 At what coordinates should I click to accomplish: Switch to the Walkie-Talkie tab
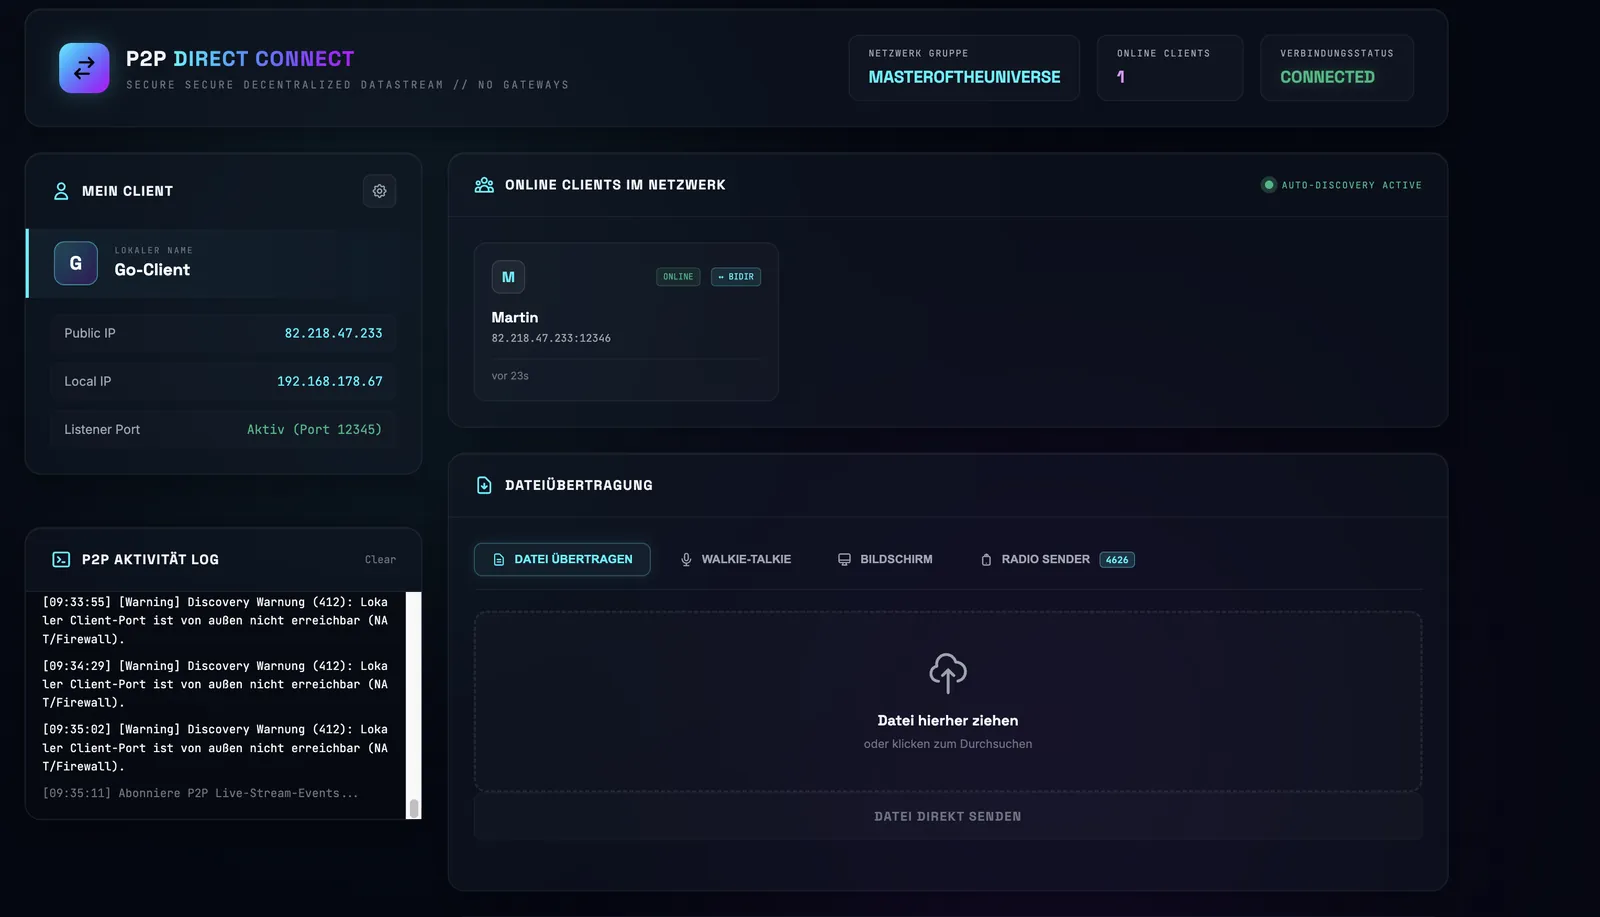(x=736, y=560)
